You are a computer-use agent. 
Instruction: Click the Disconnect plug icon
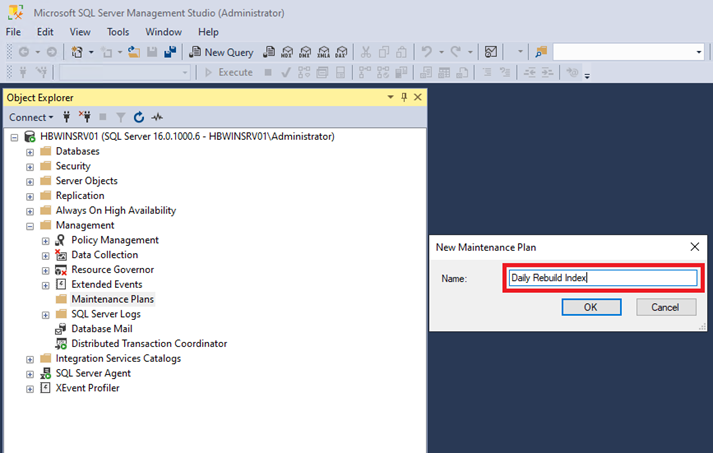(85, 117)
